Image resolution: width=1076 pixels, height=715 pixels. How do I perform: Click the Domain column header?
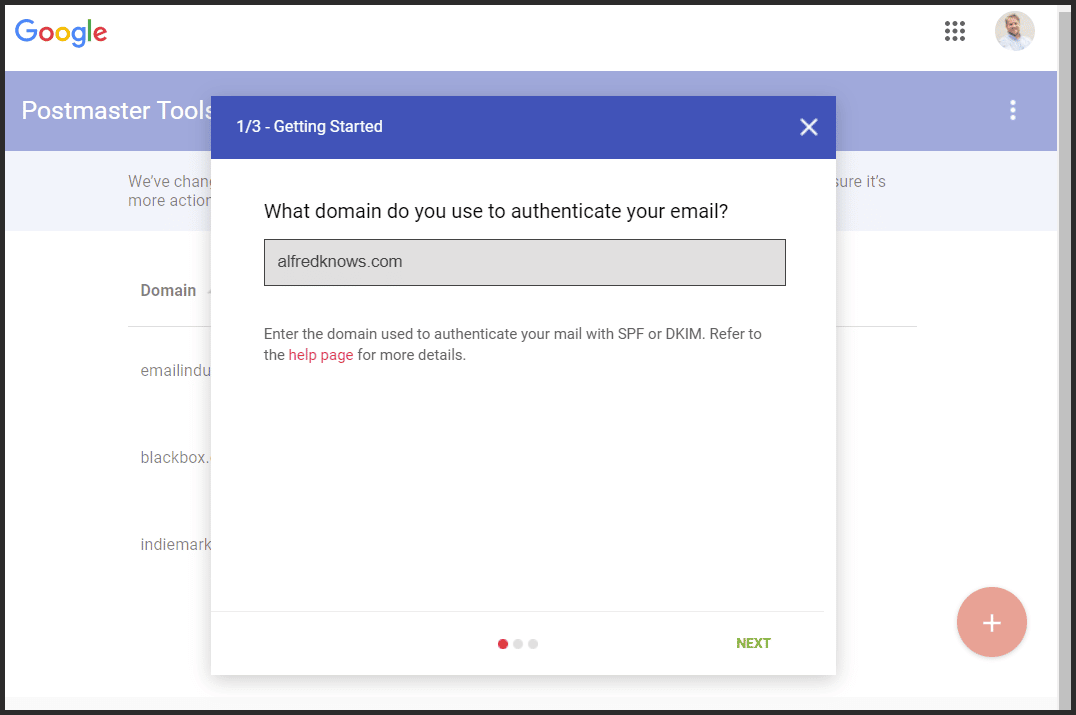coord(168,290)
